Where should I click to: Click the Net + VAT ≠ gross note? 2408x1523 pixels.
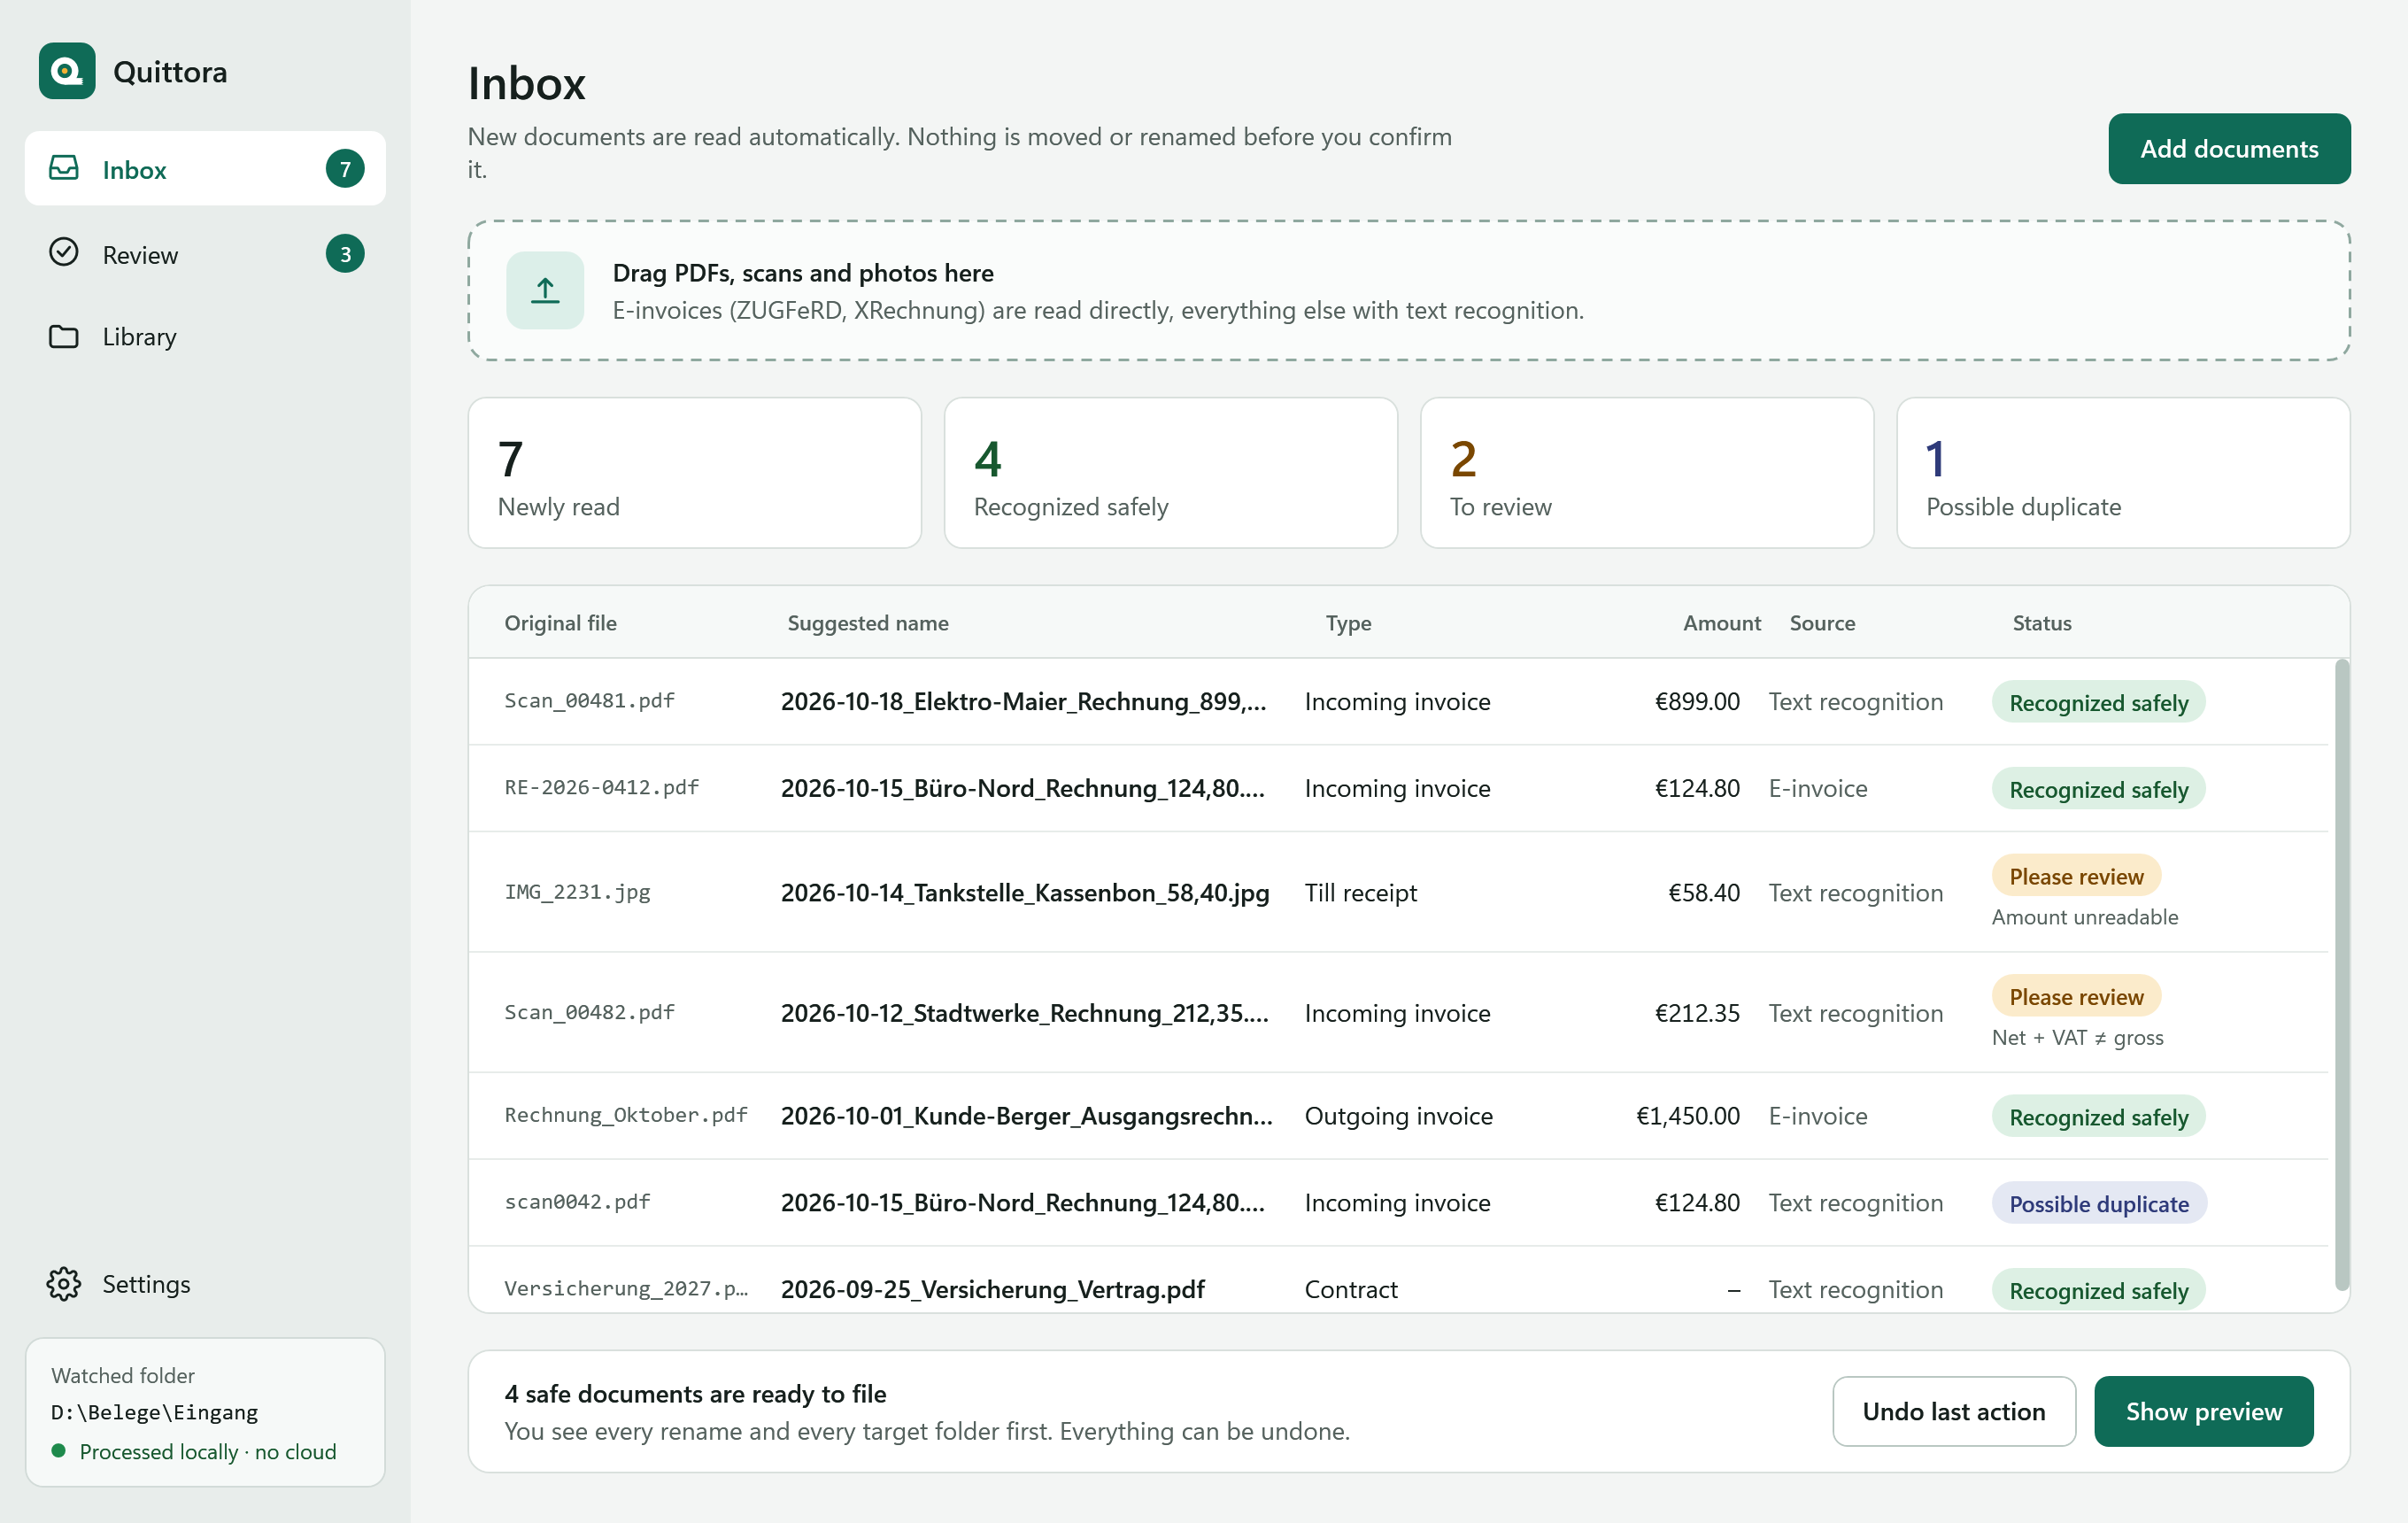(x=2077, y=1037)
